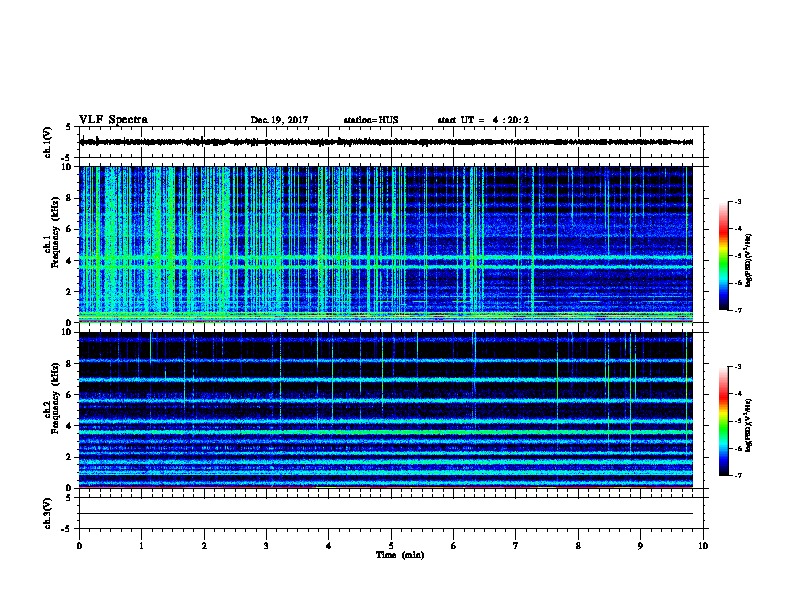This screenshot has width=792, height=612.
Task: Click the ch.2 colorbar log(PSD) label
Action: coord(748,425)
